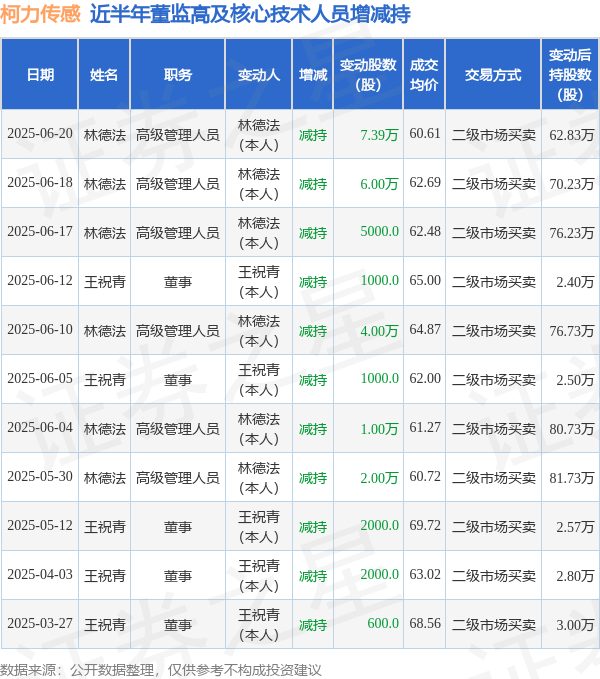The height and width of the screenshot is (679, 600).
Task: Select the date 2025-06-17
Action: [x=40, y=231]
